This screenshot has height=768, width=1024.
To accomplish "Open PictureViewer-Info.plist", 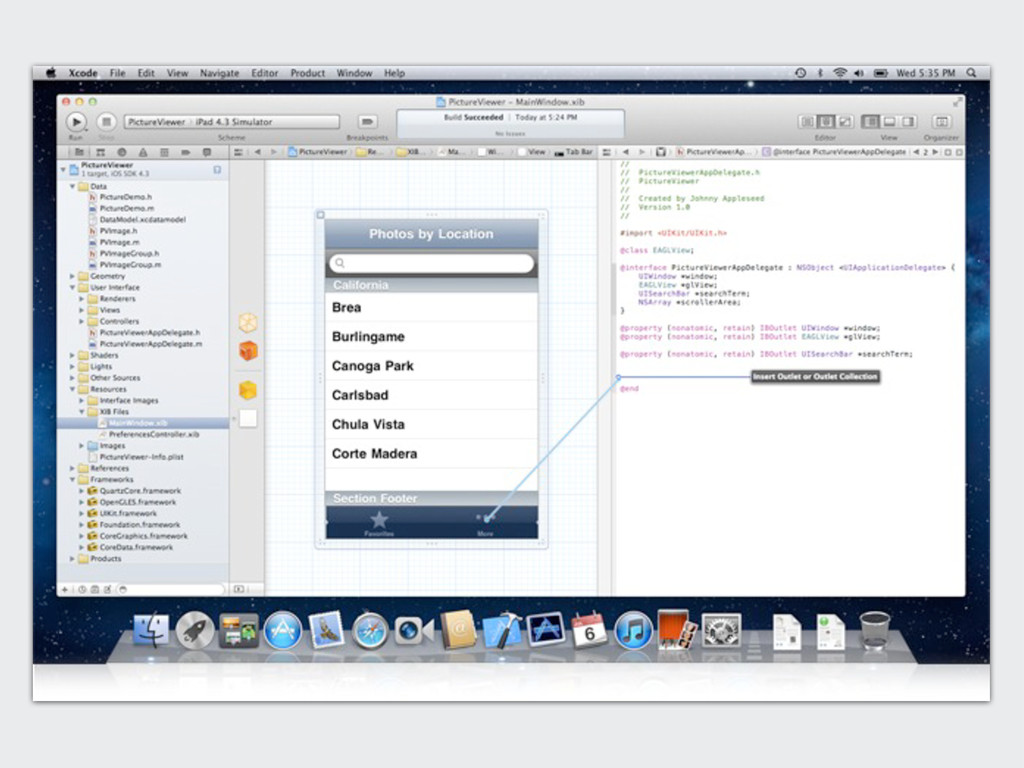I will click(141, 457).
